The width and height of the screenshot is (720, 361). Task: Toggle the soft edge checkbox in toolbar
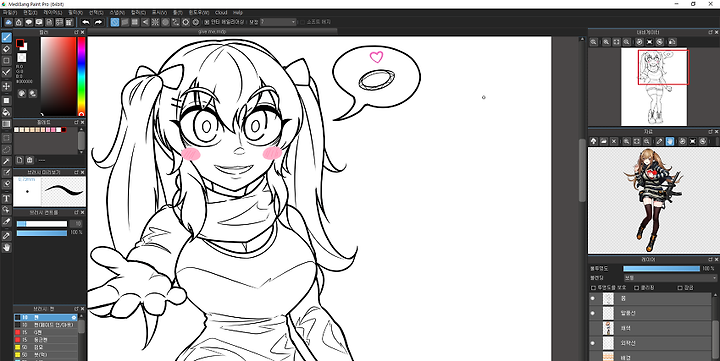[302, 22]
